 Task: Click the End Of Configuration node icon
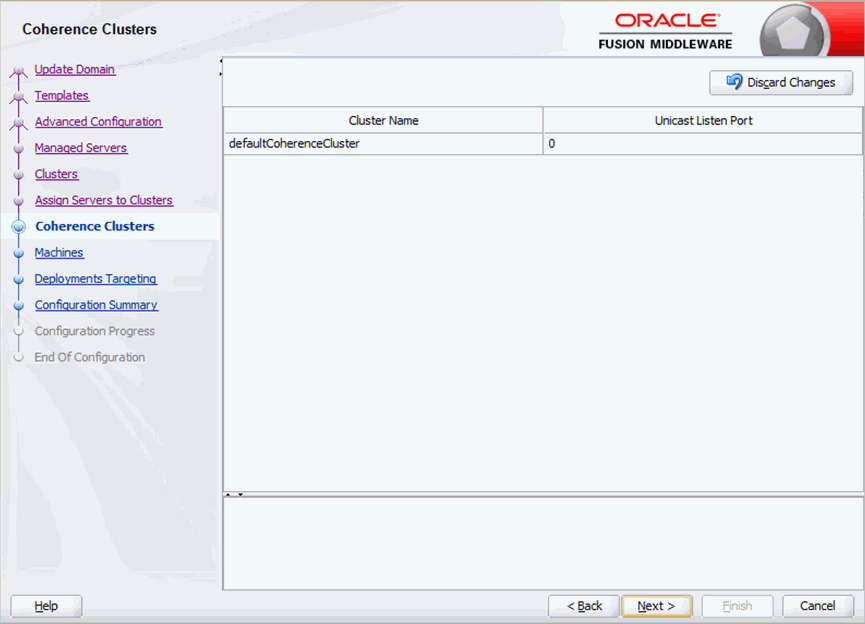coord(19,356)
